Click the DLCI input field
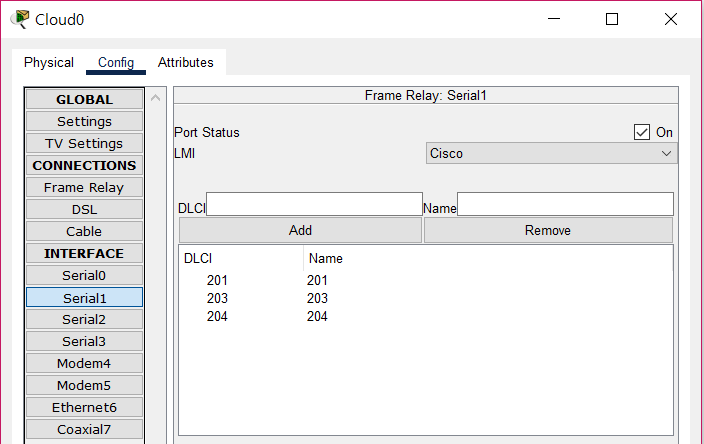 click(x=314, y=204)
